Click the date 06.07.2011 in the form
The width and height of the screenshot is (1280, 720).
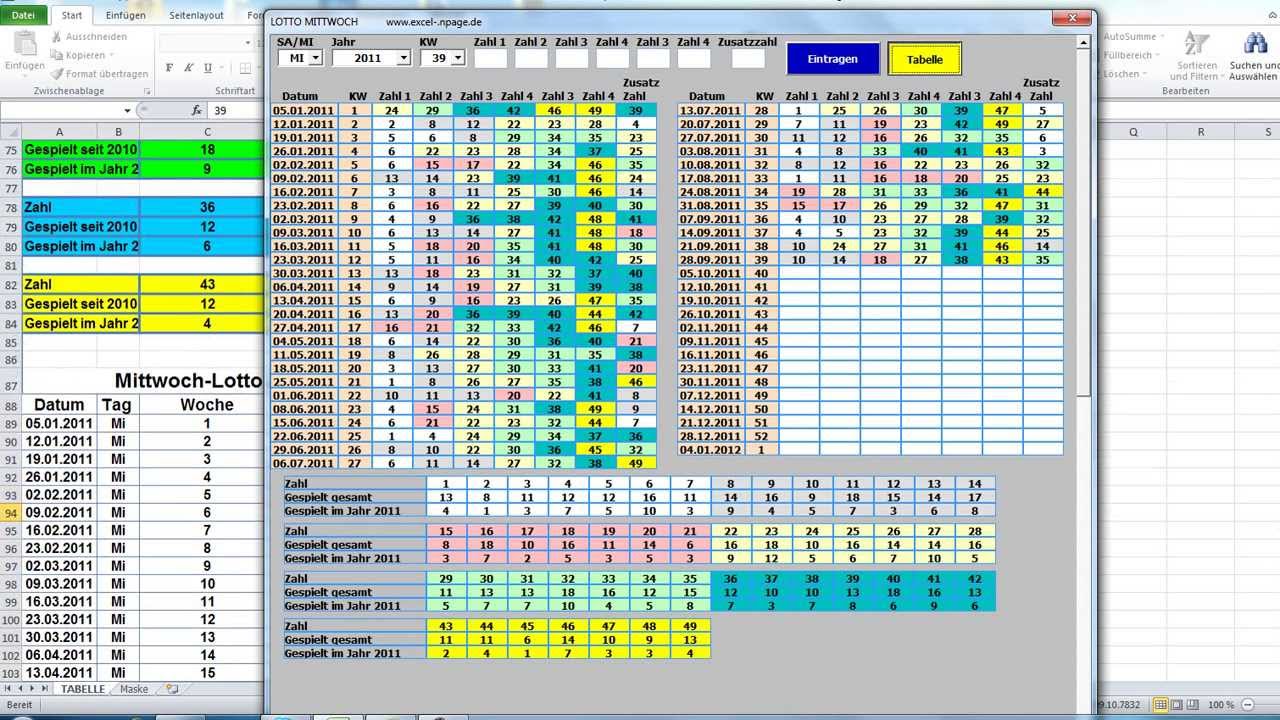pos(305,463)
